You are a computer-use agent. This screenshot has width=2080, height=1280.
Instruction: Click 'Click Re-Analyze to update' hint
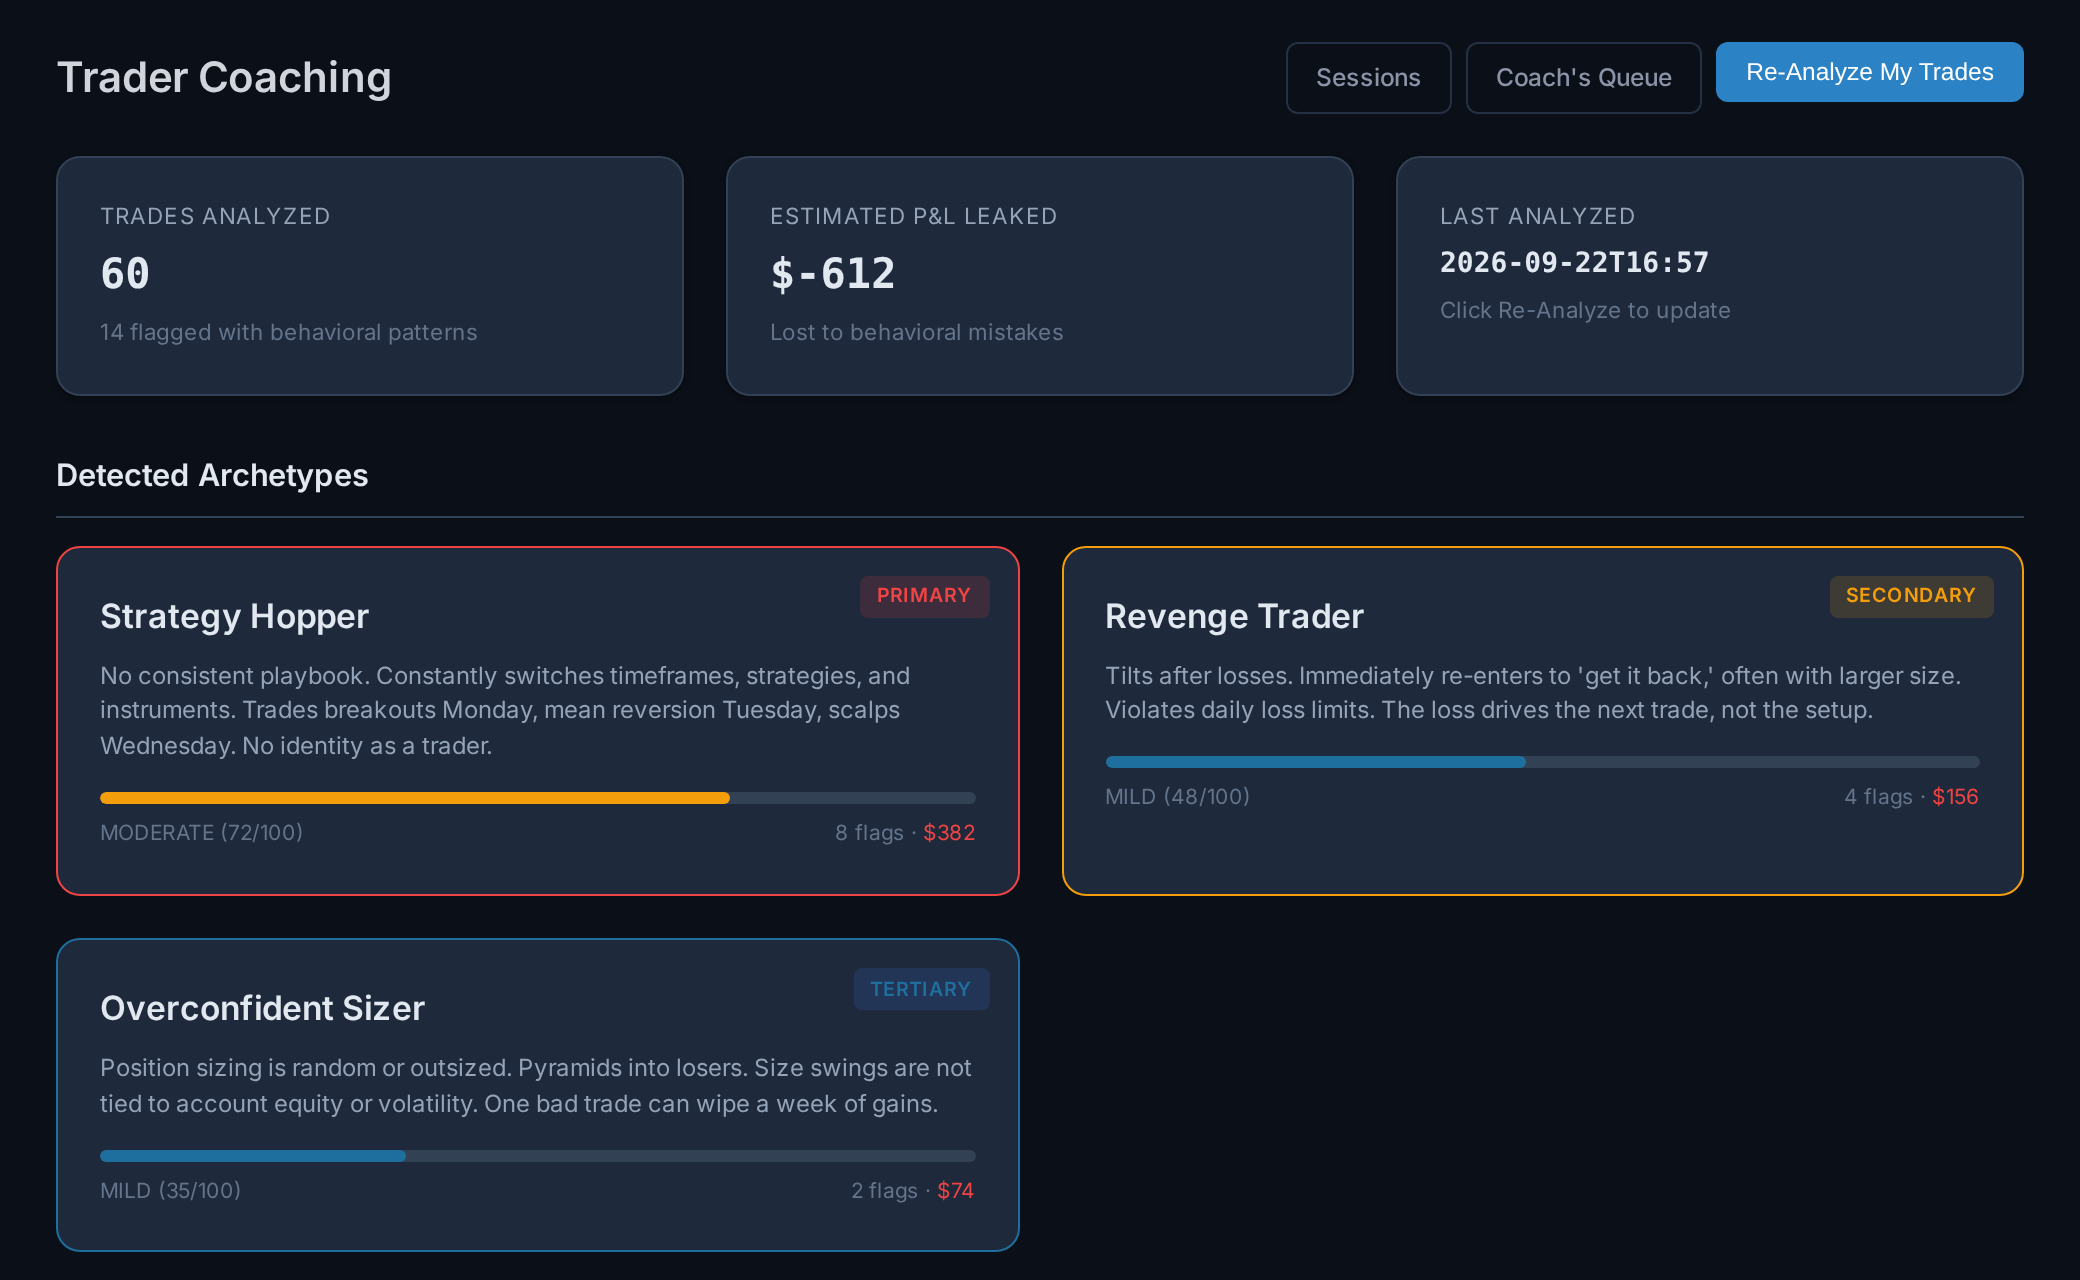1585,311
